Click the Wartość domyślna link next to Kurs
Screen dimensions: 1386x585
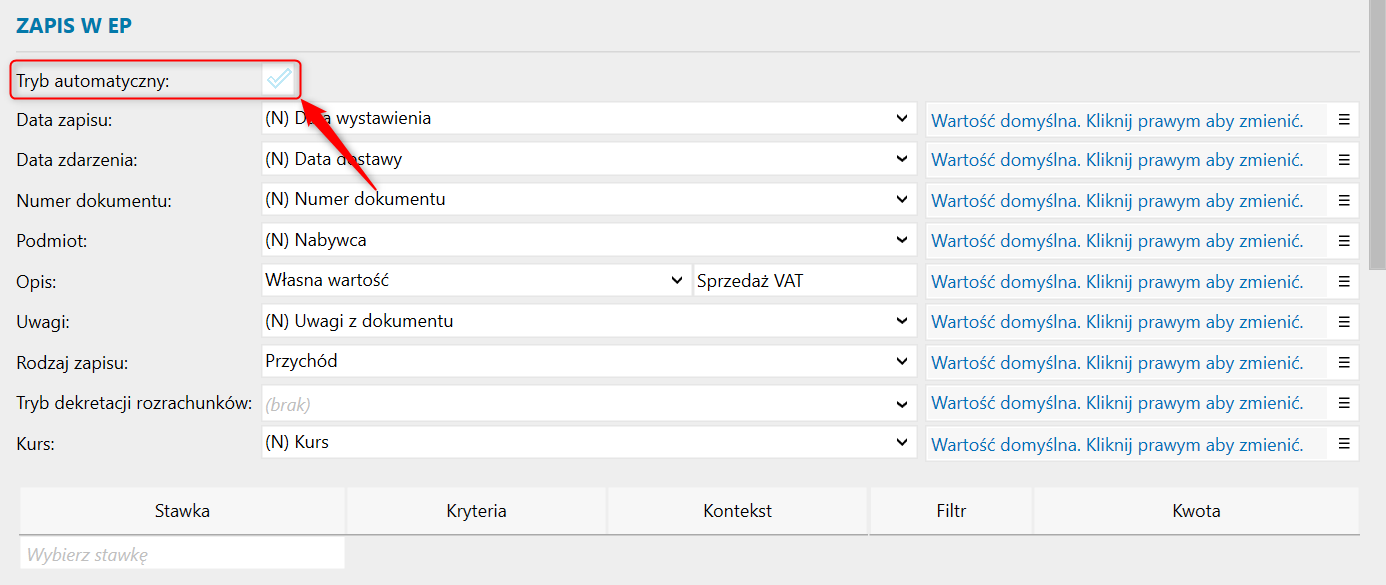click(x=1117, y=445)
